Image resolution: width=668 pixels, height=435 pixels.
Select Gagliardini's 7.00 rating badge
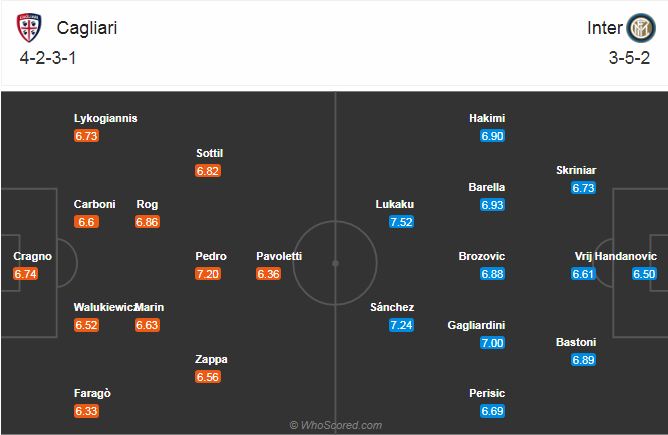[x=492, y=343]
